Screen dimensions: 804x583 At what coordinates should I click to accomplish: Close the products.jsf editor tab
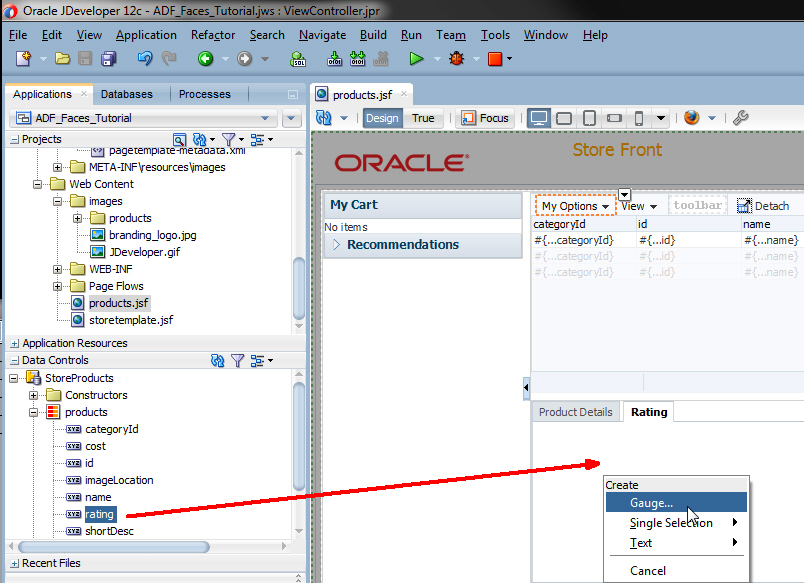pyautogui.click(x=404, y=94)
